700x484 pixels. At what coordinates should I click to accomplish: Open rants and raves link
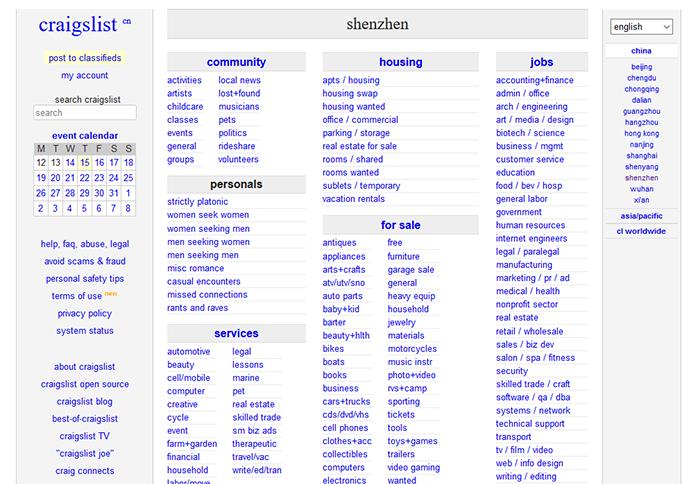[197, 308]
